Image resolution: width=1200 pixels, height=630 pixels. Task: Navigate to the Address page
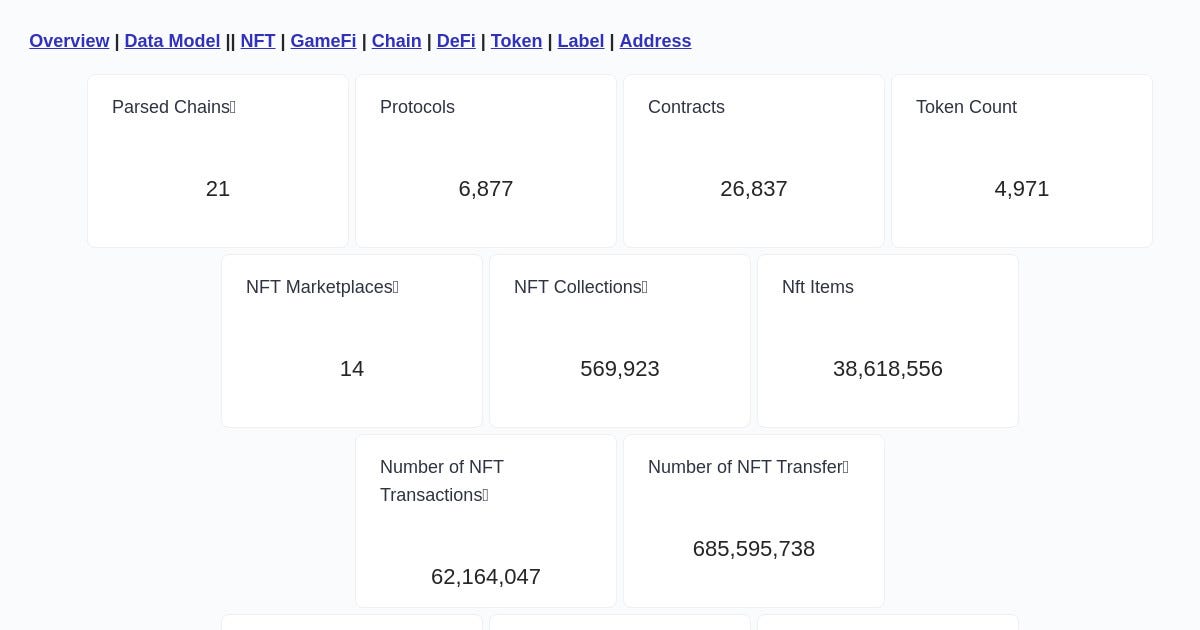point(655,41)
